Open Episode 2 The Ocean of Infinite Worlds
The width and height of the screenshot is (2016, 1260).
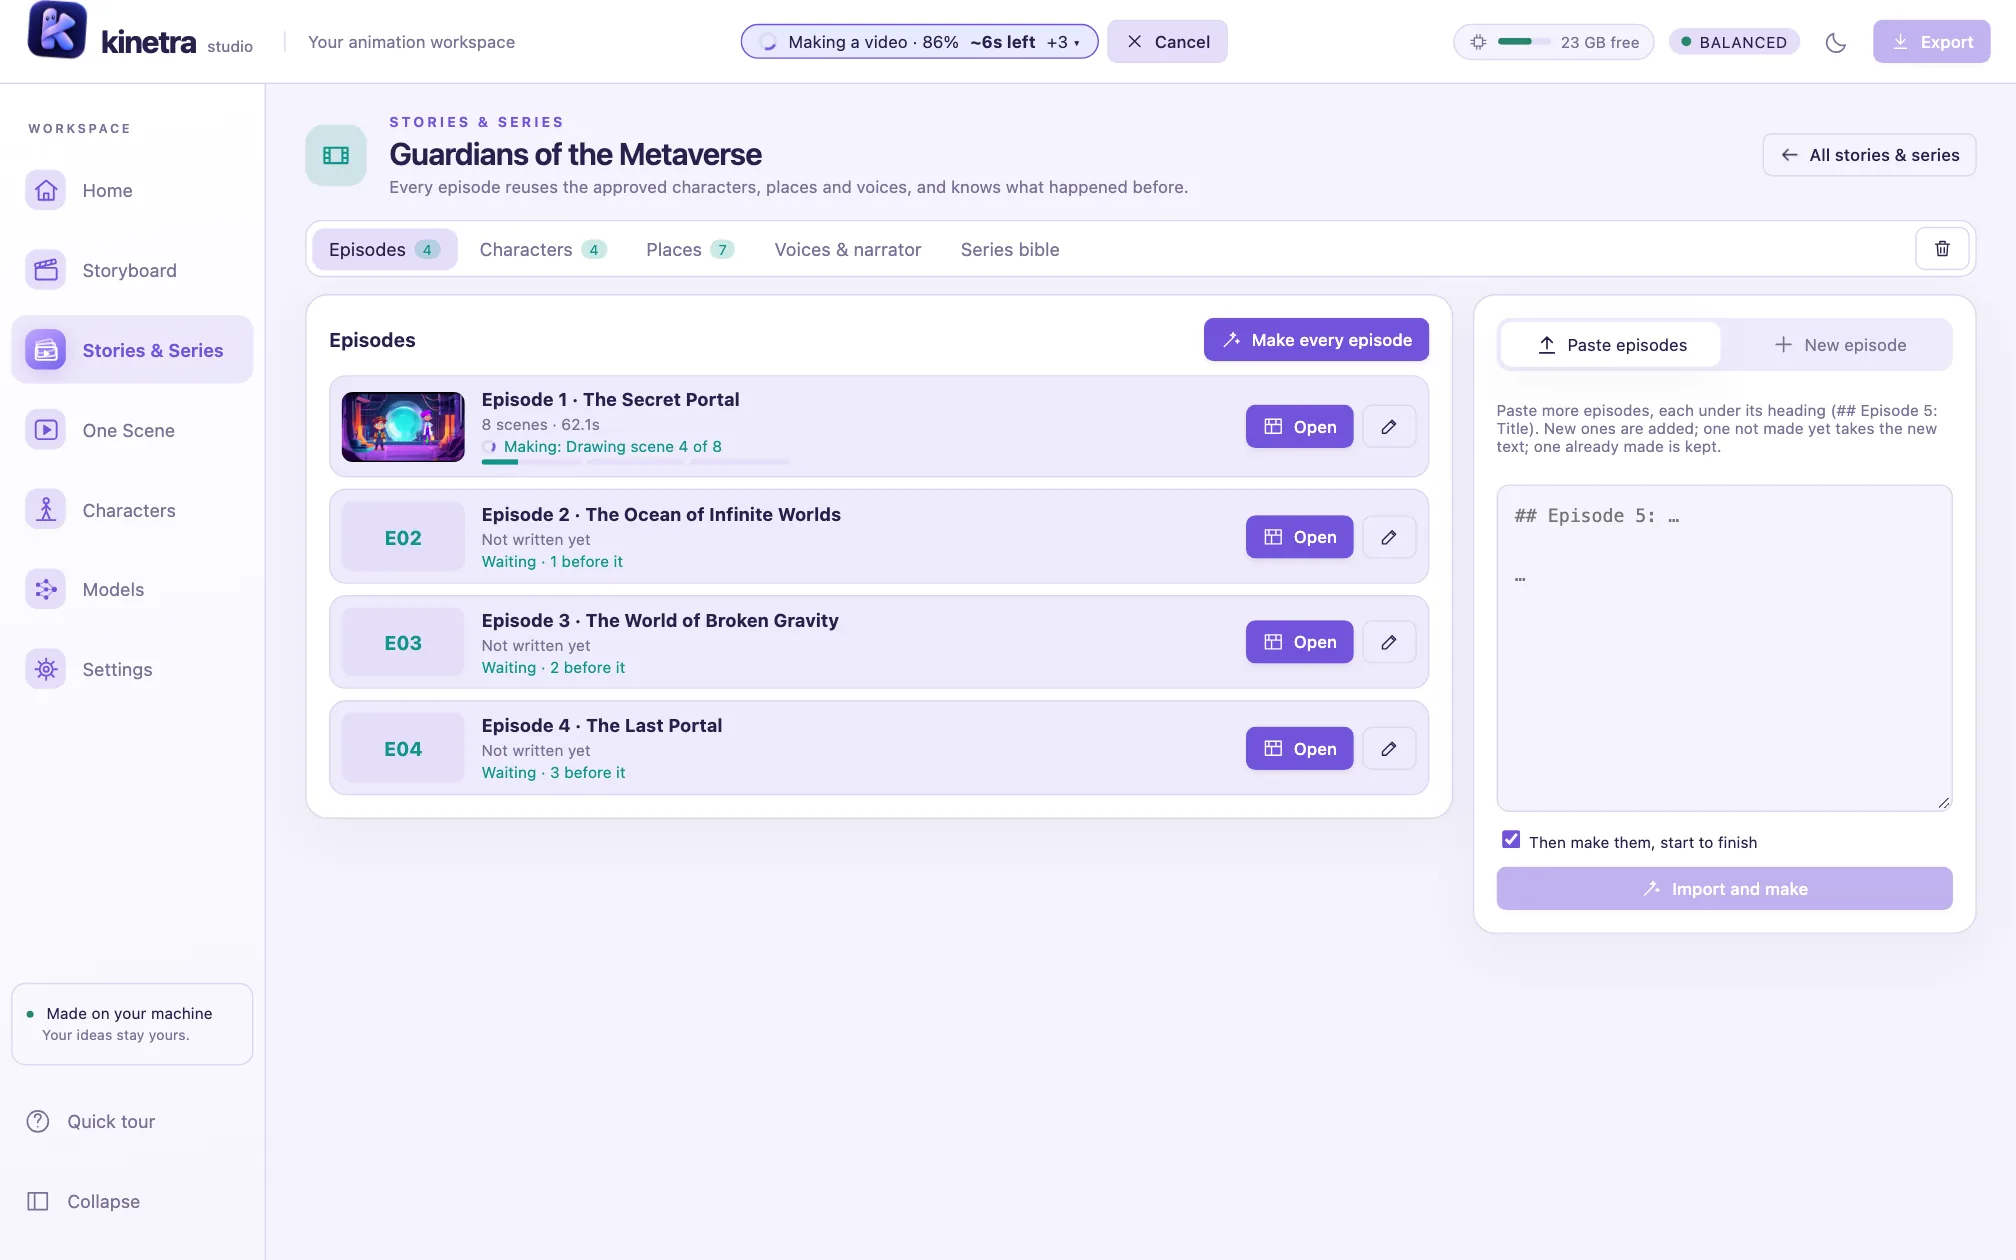point(1299,537)
